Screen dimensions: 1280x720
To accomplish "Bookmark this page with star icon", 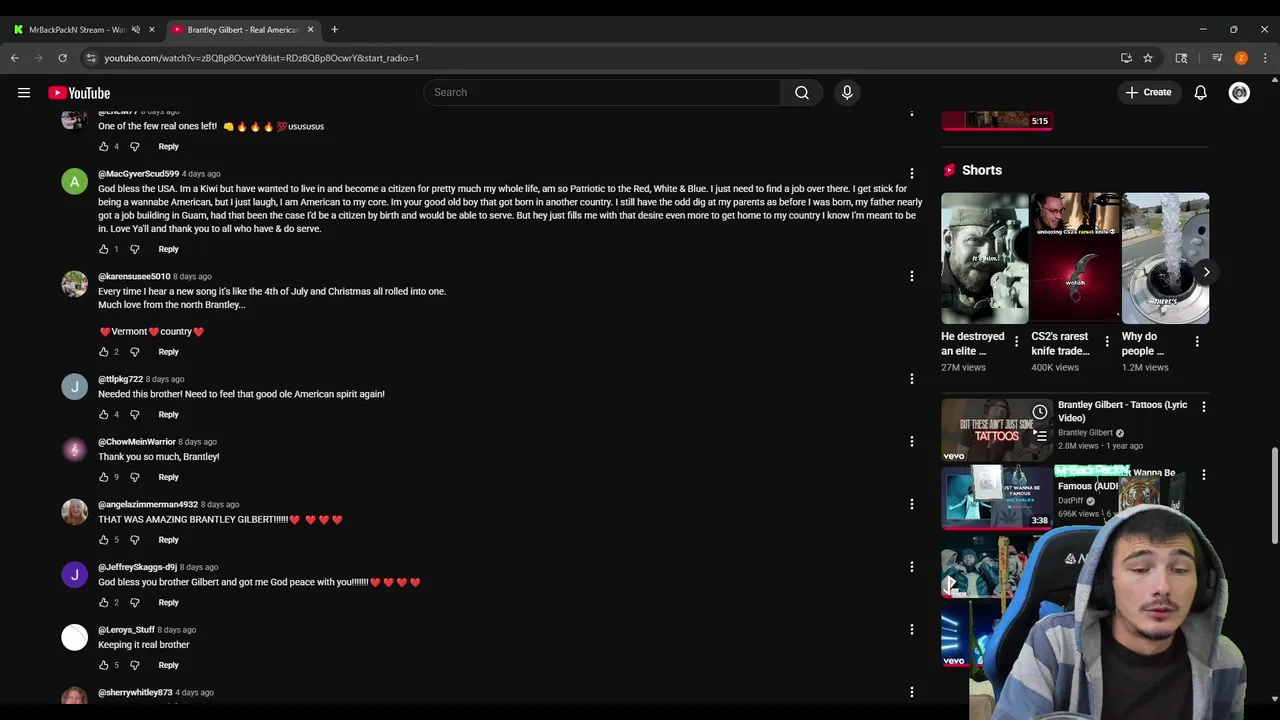I will [x=1148, y=58].
